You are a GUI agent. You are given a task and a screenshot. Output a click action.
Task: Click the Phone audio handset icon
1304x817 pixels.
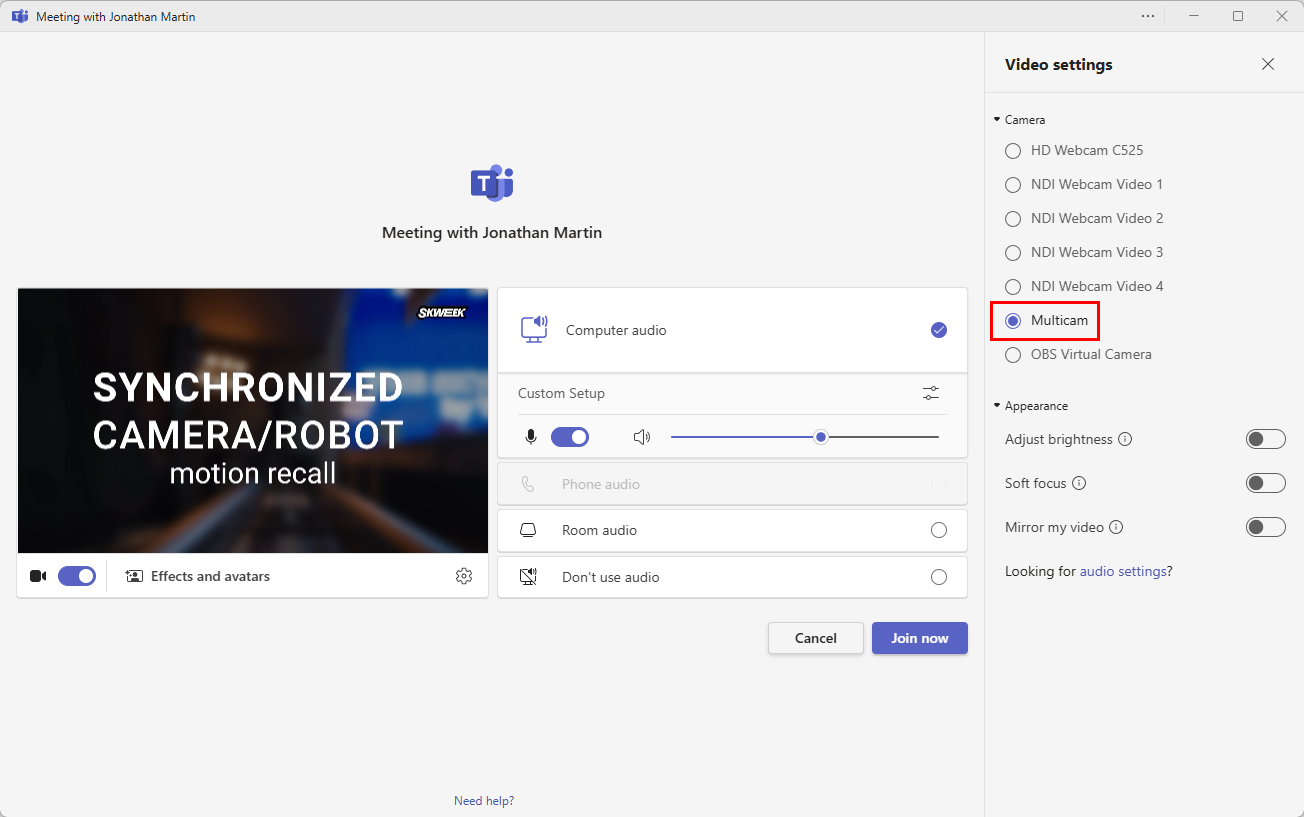528,484
